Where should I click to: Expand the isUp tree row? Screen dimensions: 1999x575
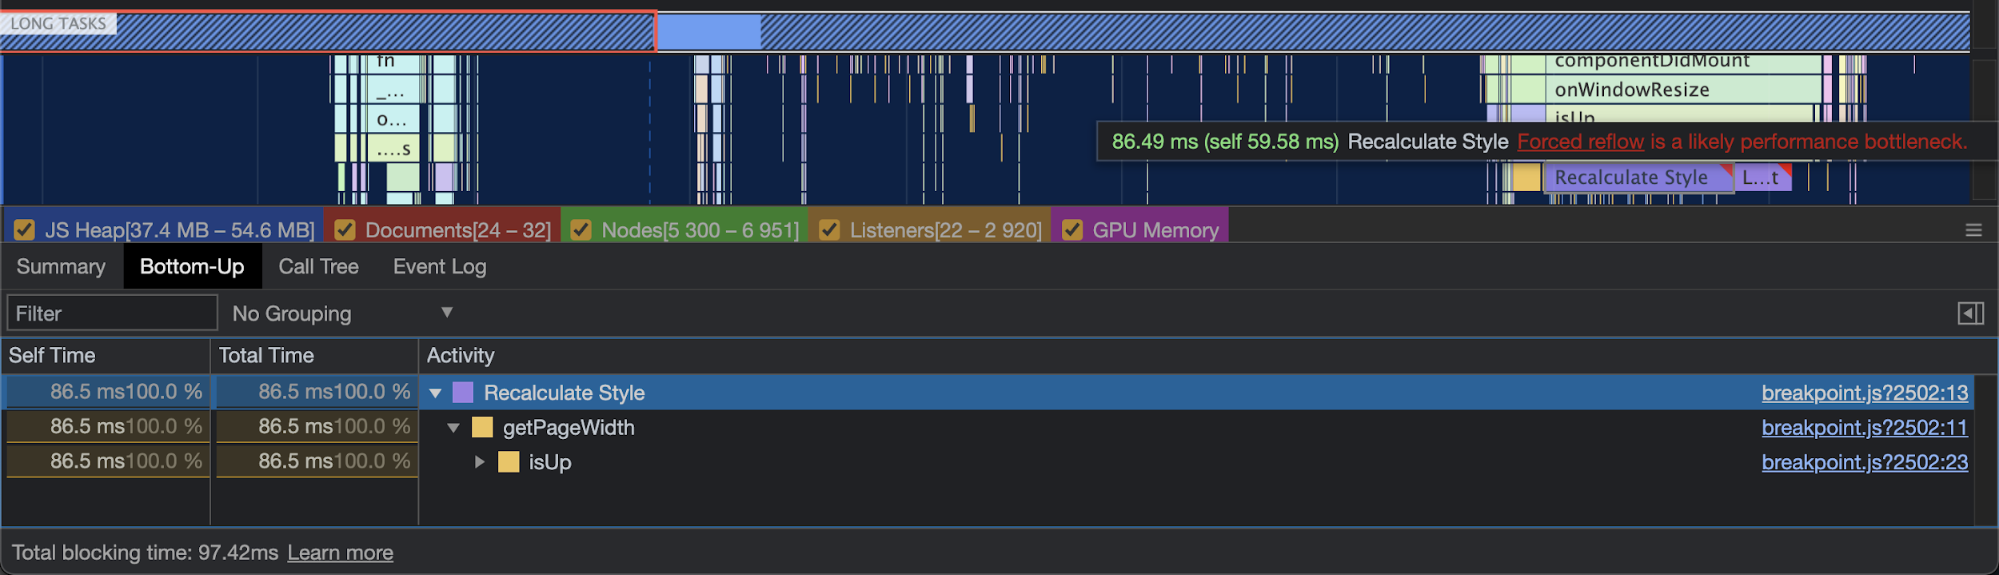click(x=480, y=462)
